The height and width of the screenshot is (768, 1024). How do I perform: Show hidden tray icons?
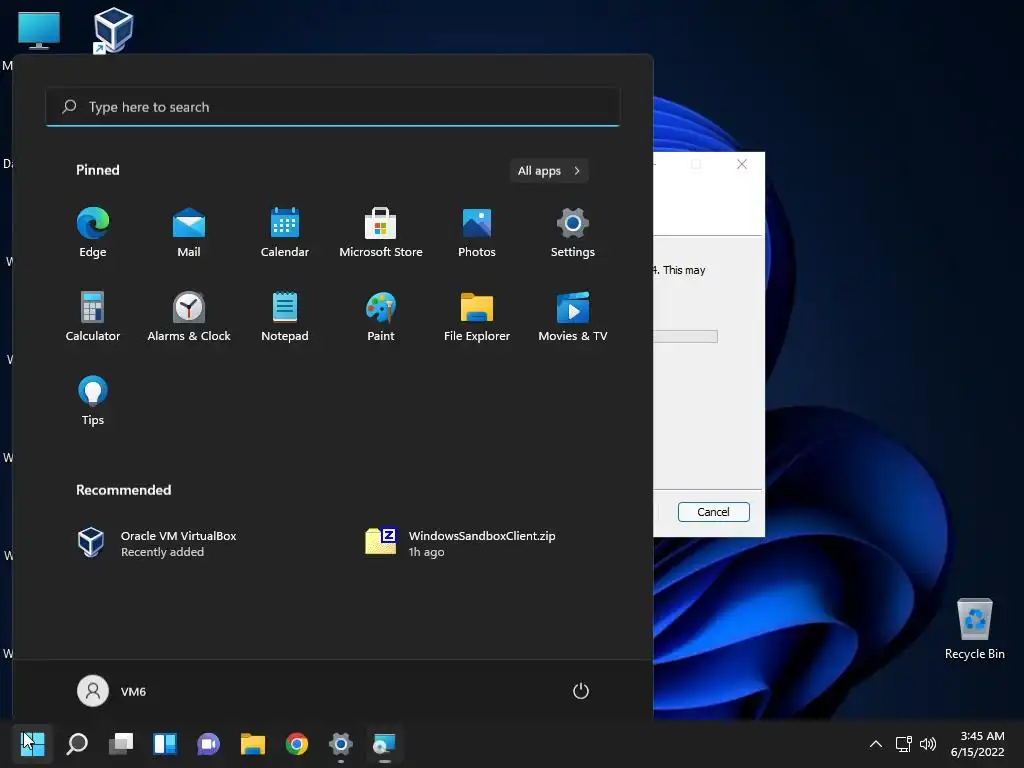876,744
